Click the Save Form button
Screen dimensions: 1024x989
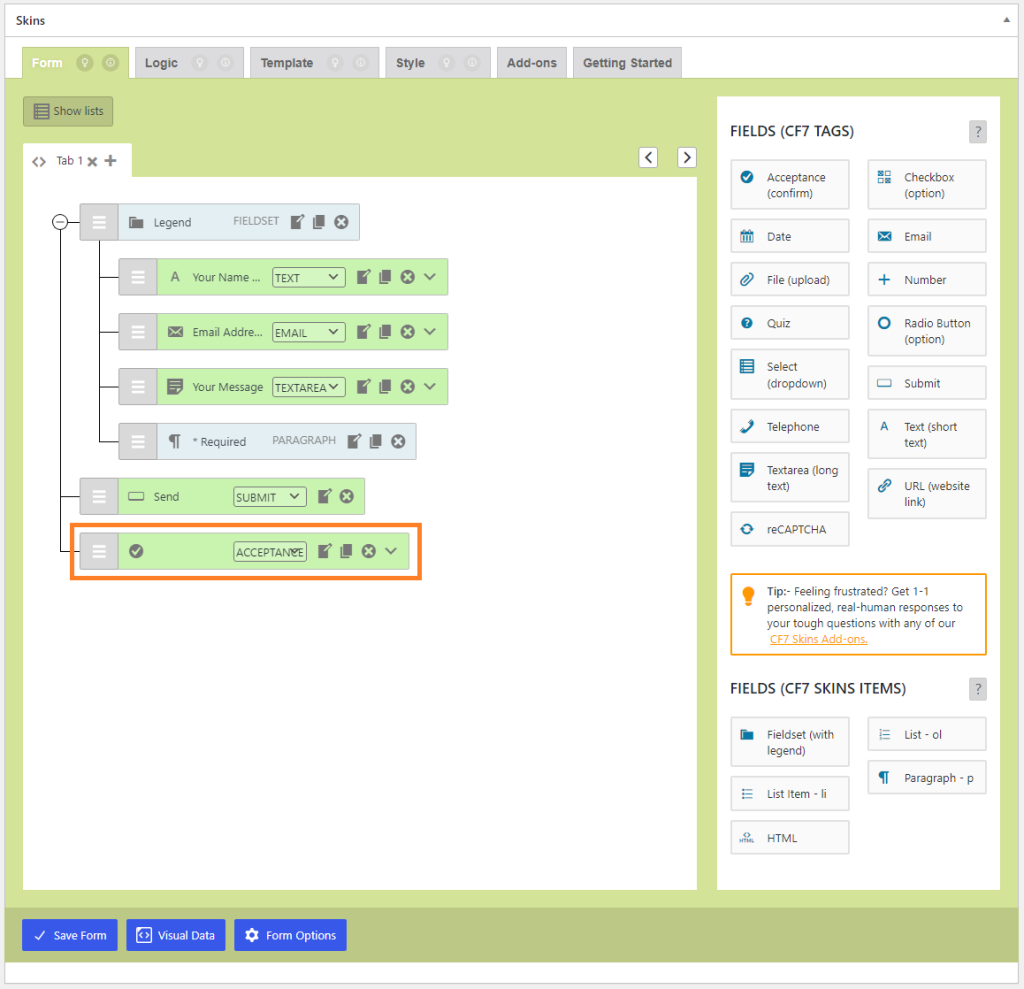pyautogui.click(x=70, y=935)
